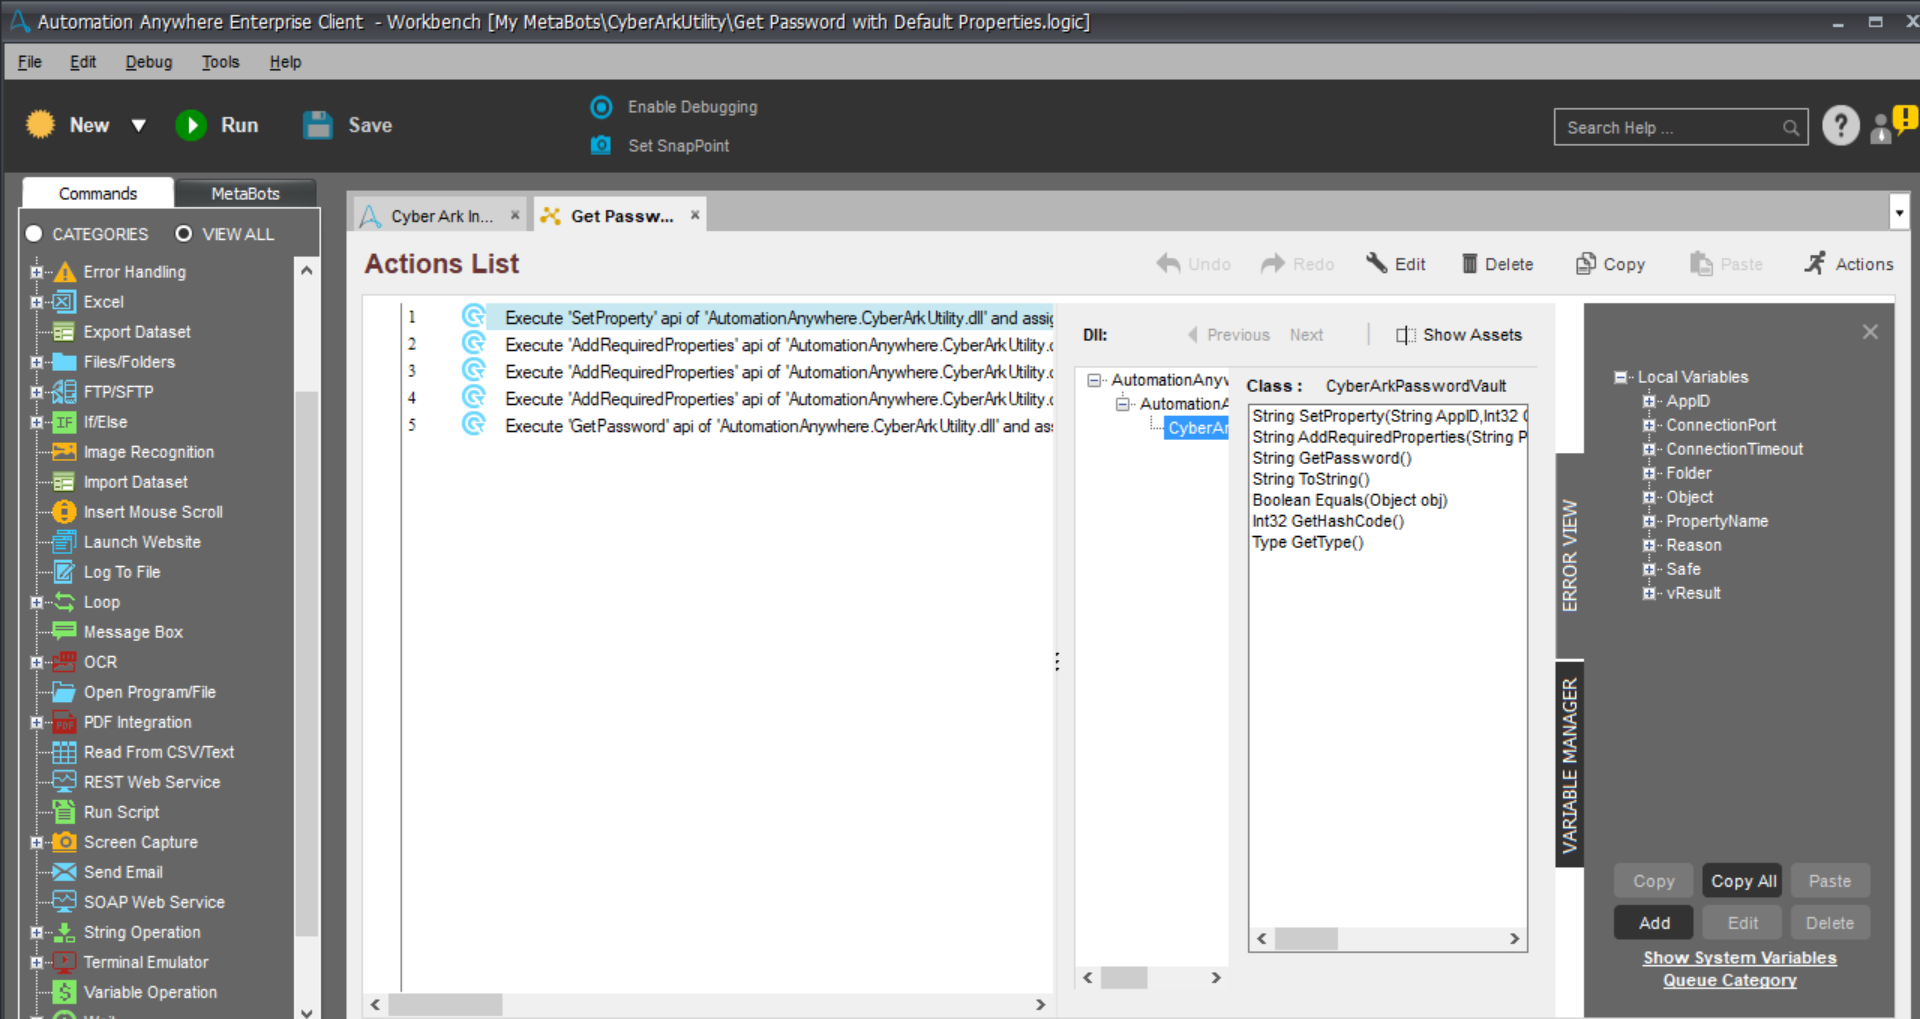1920x1019 pixels.
Task: Select the CATEGORIES radio button
Action: click(x=34, y=233)
